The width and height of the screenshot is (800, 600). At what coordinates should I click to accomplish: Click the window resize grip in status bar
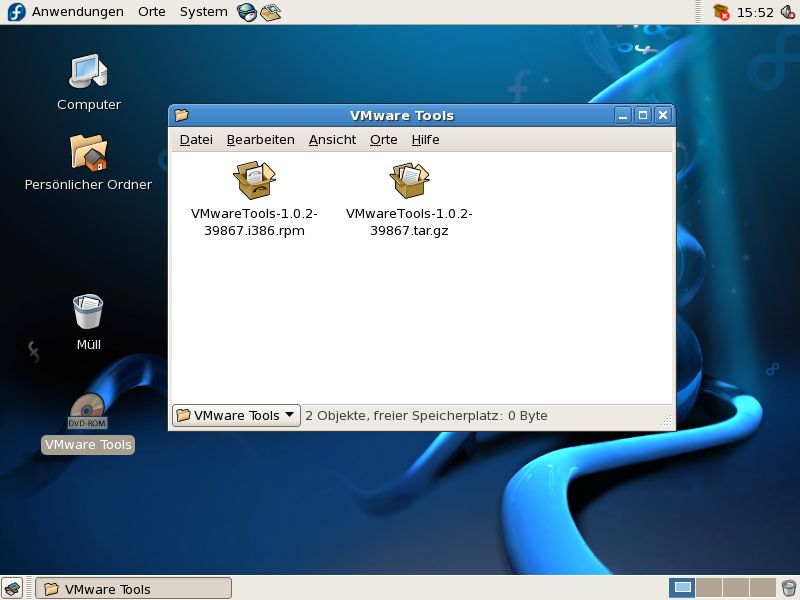click(666, 420)
